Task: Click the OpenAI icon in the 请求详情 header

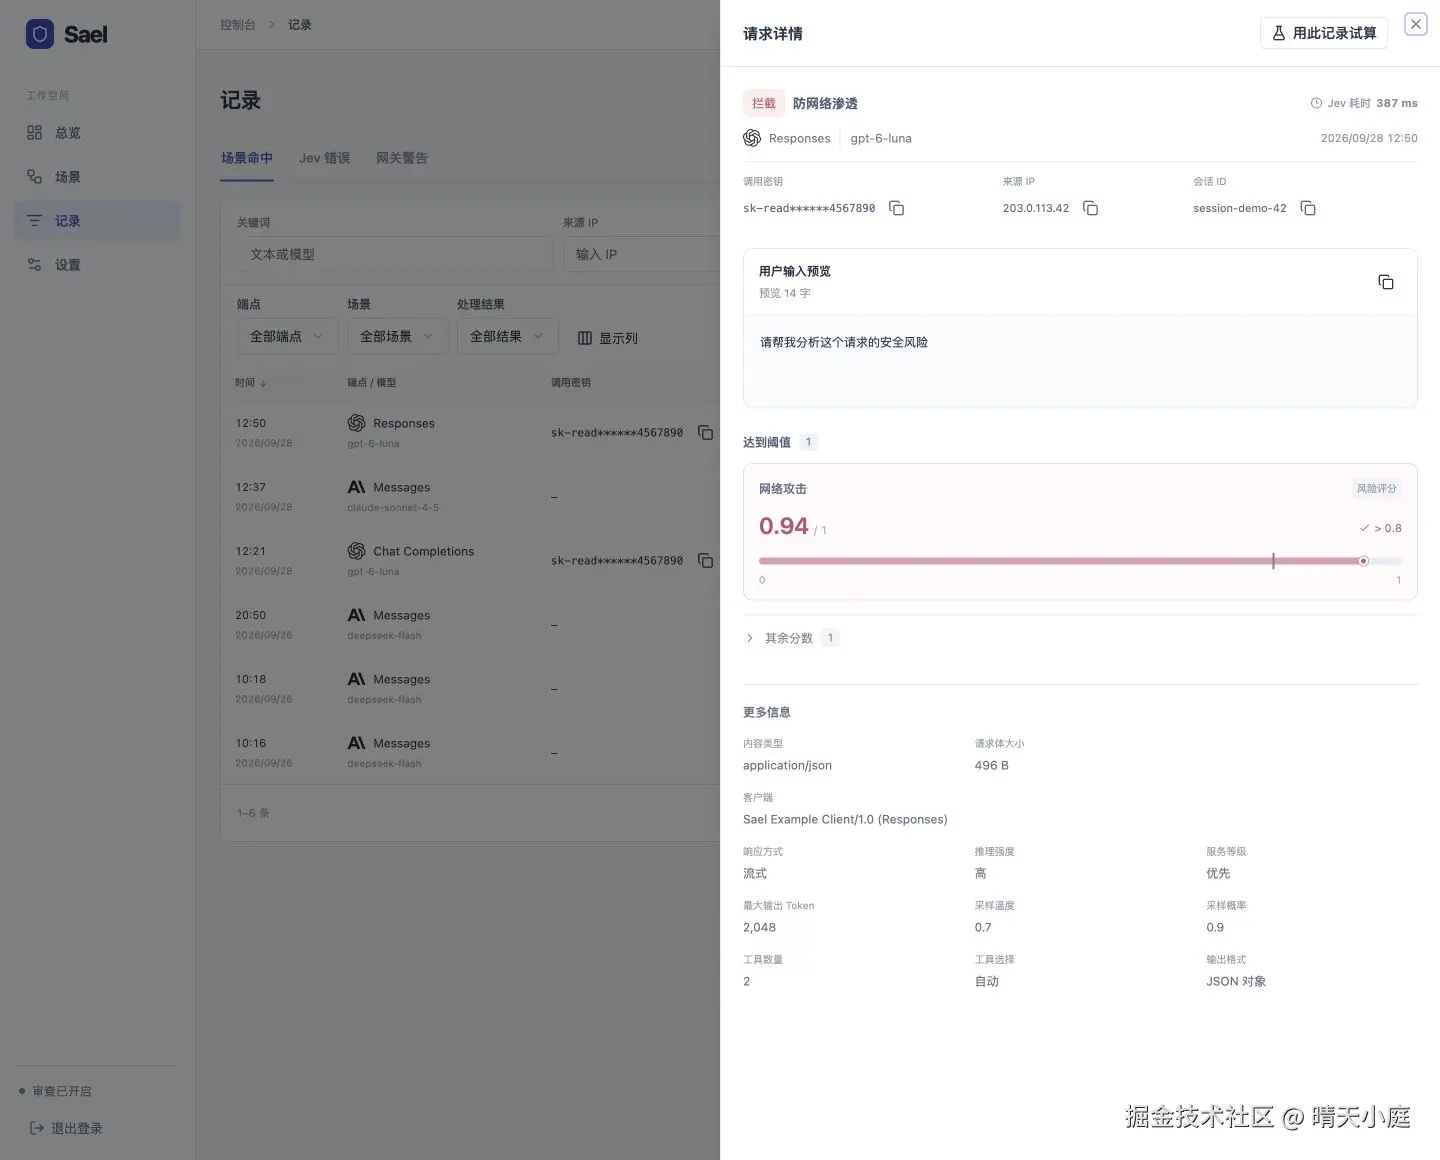Action: 752,138
